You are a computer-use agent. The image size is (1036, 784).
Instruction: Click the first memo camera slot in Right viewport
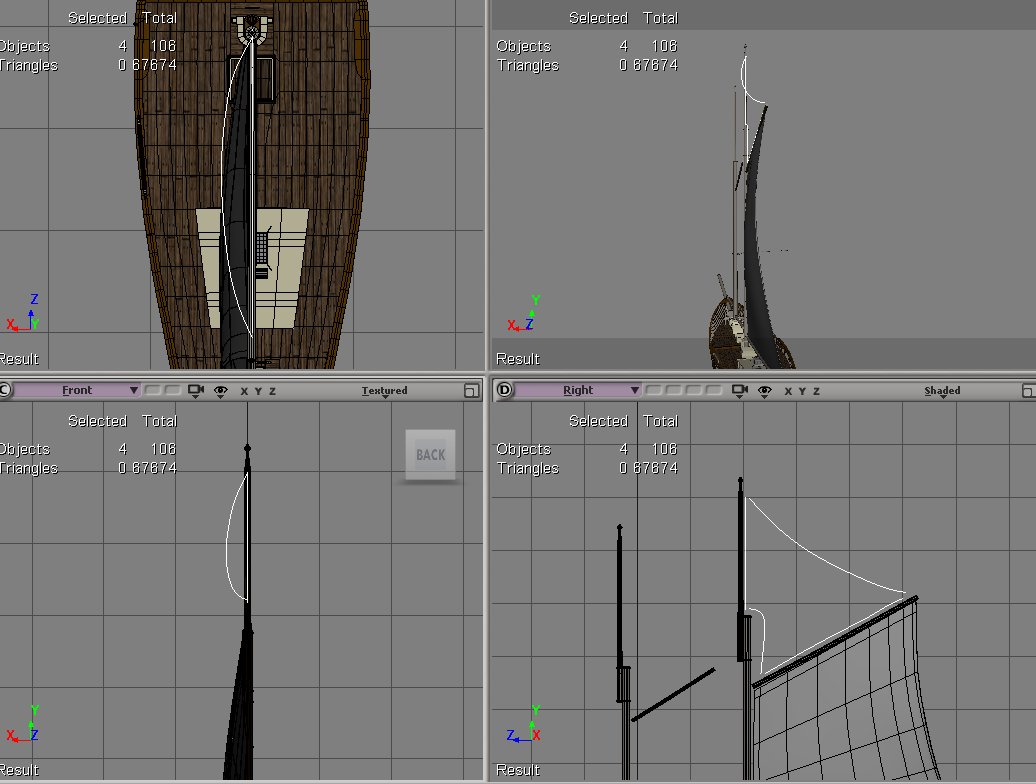pyautogui.click(x=655, y=390)
